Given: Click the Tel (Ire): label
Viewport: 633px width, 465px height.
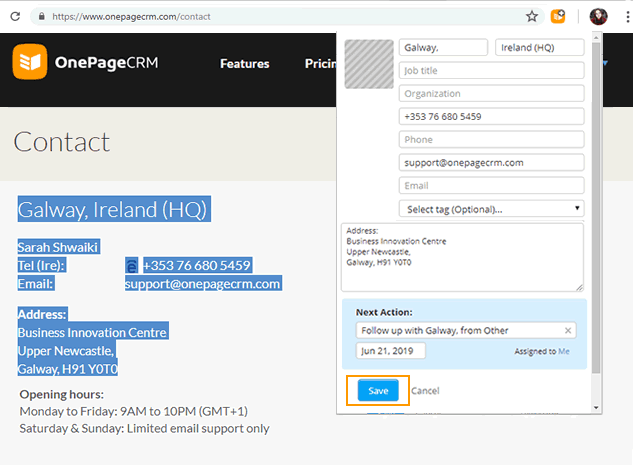Looking at the screenshot, I should click(x=42, y=266).
